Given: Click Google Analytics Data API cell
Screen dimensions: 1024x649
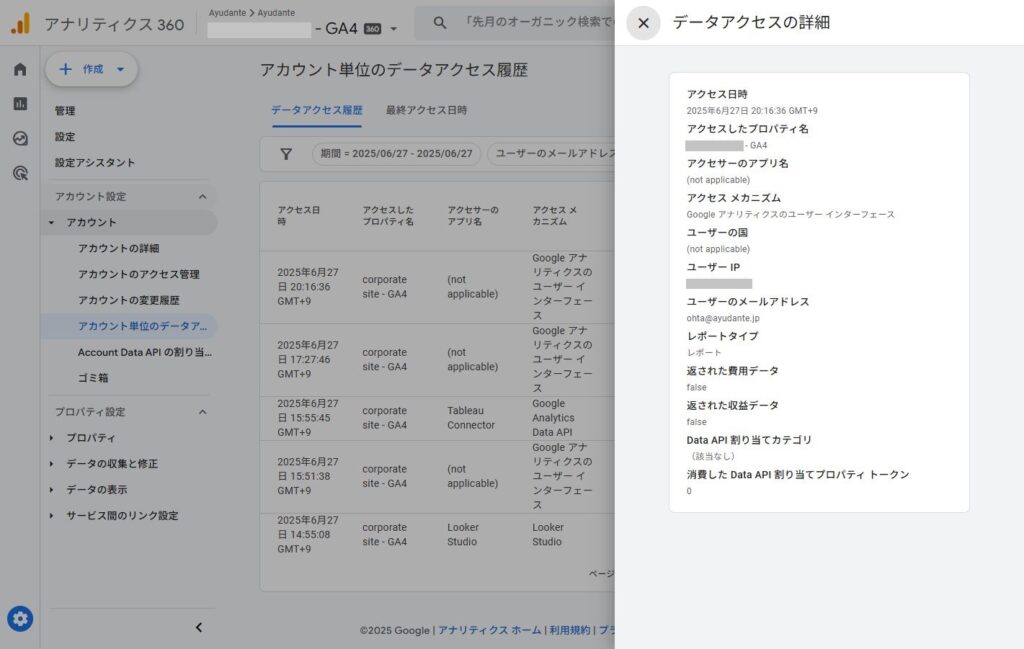Looking at the screenshot, I should pyautogui.click(x=553, y=418).
